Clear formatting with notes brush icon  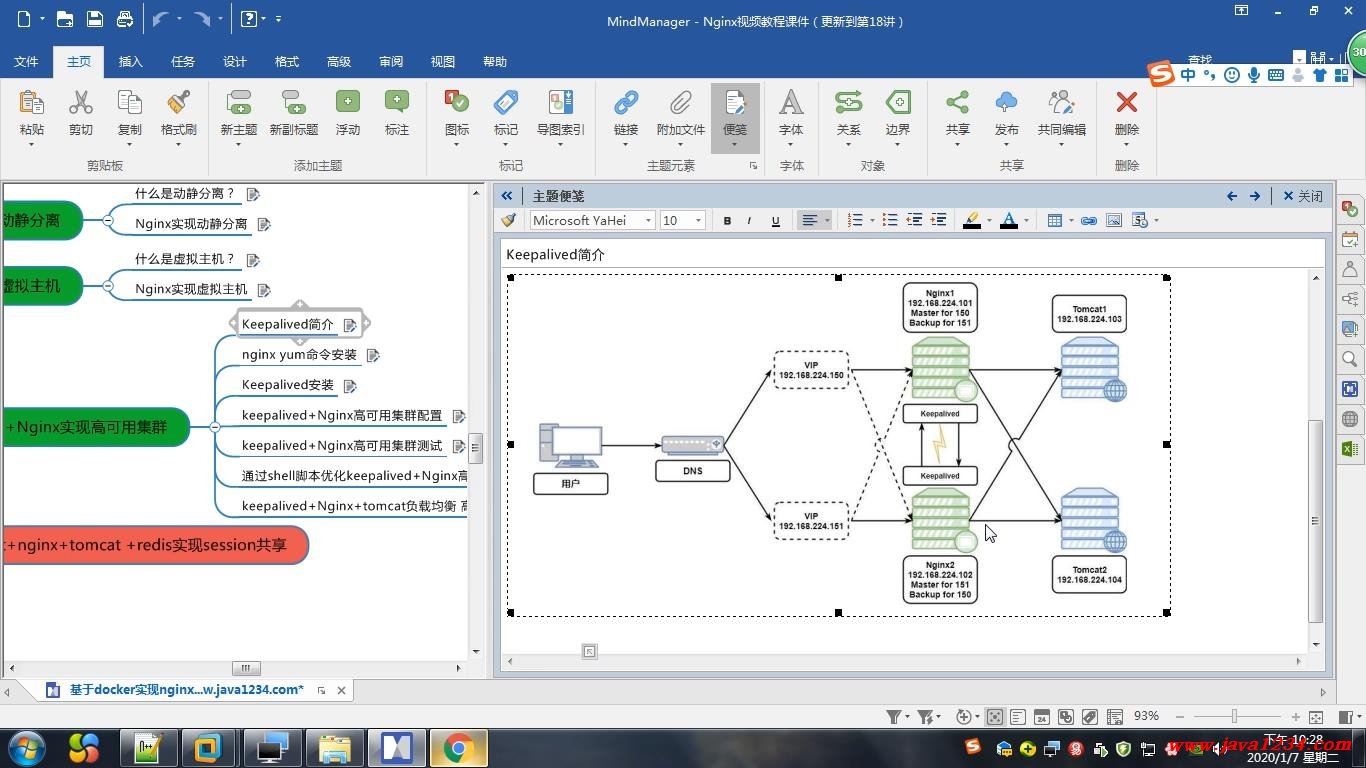[509, 221]
